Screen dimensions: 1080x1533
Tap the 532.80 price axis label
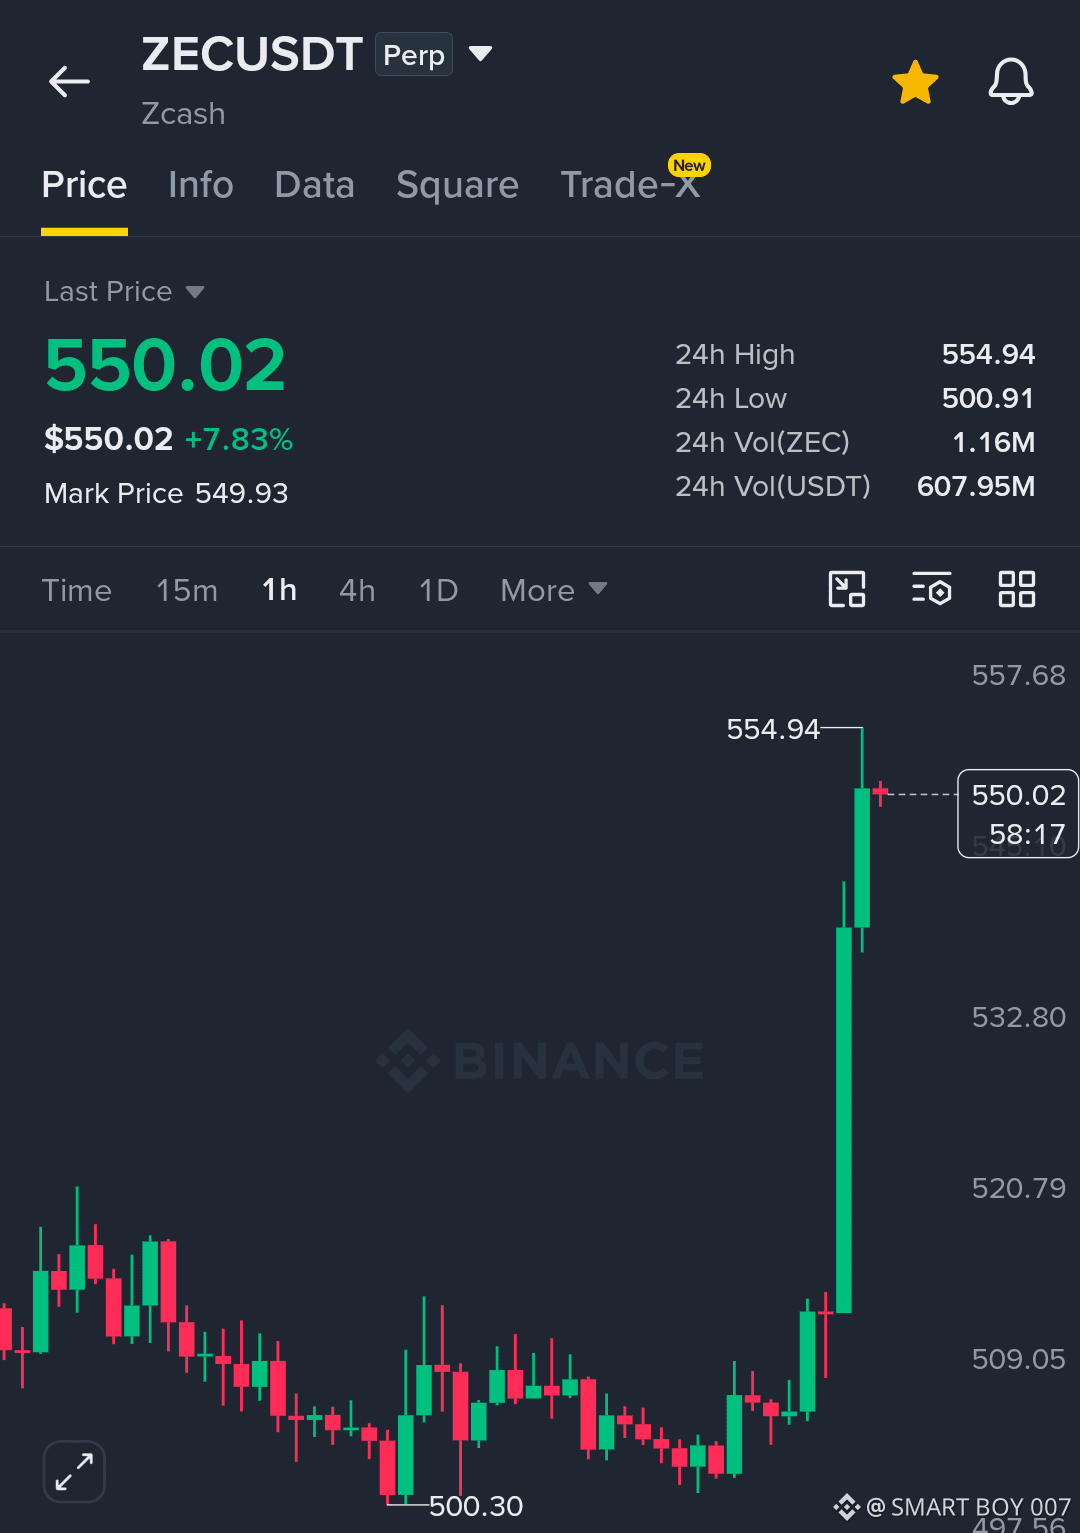click(x=1018, y=1017)
